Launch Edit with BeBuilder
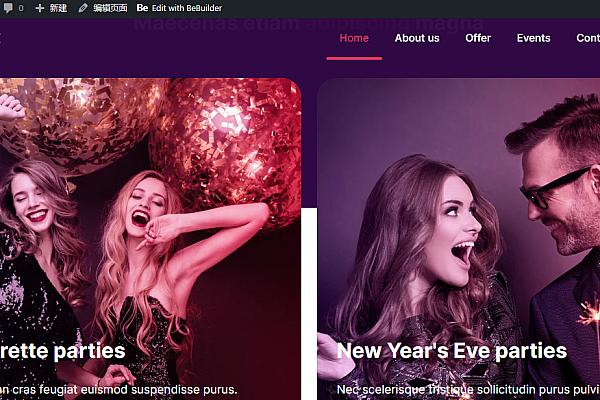This screenshot has width=600, height=400. click(x=187, y=7)
